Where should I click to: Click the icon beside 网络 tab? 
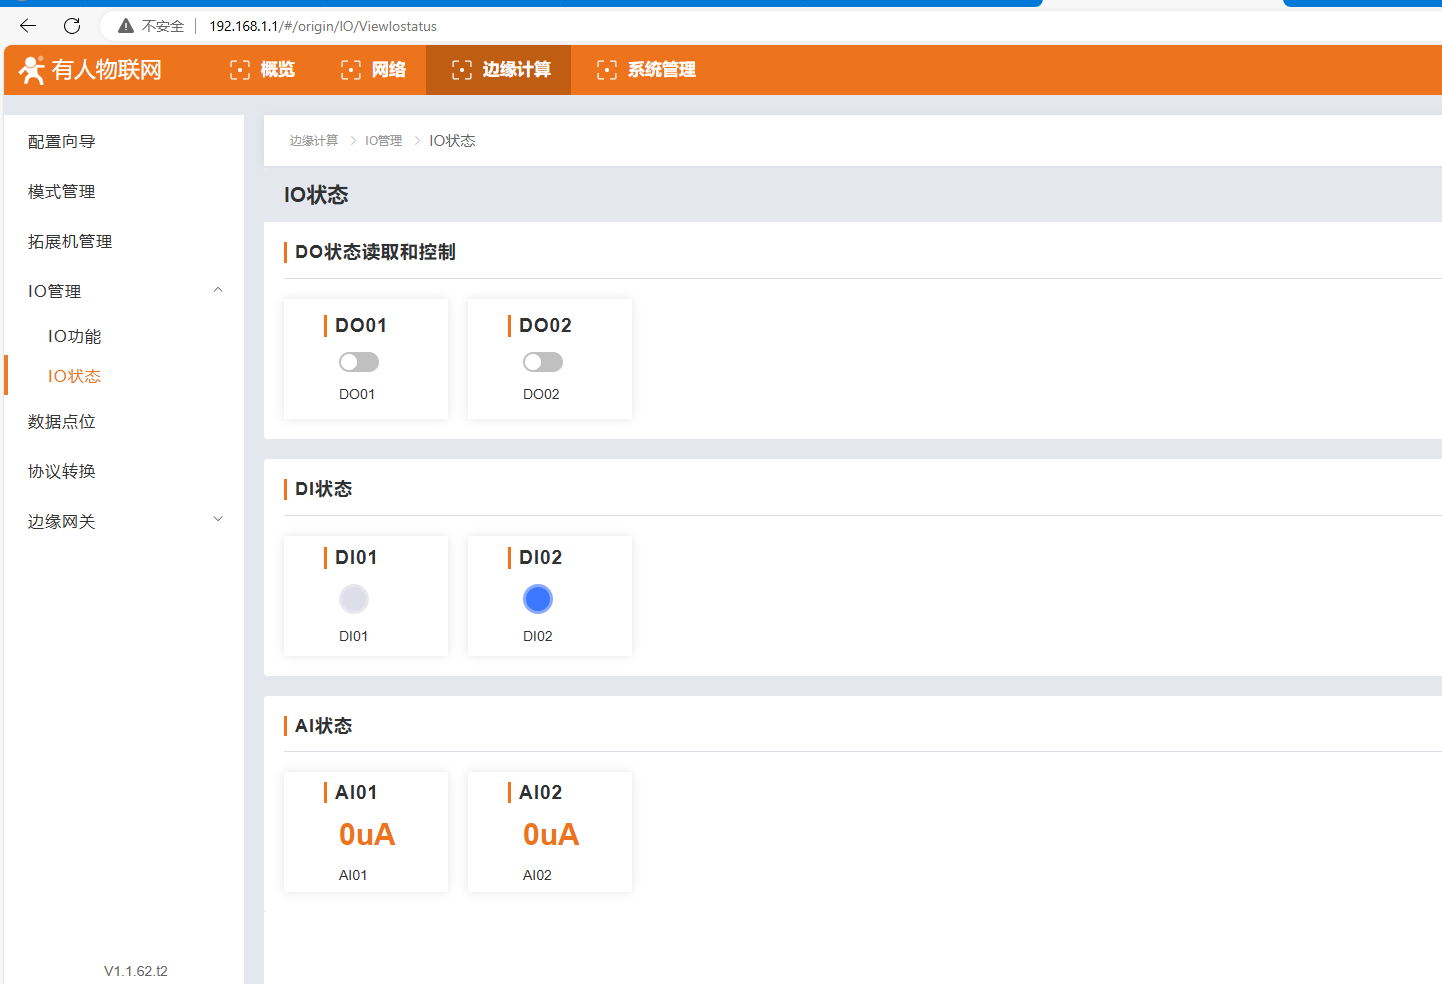pos(351,70)
